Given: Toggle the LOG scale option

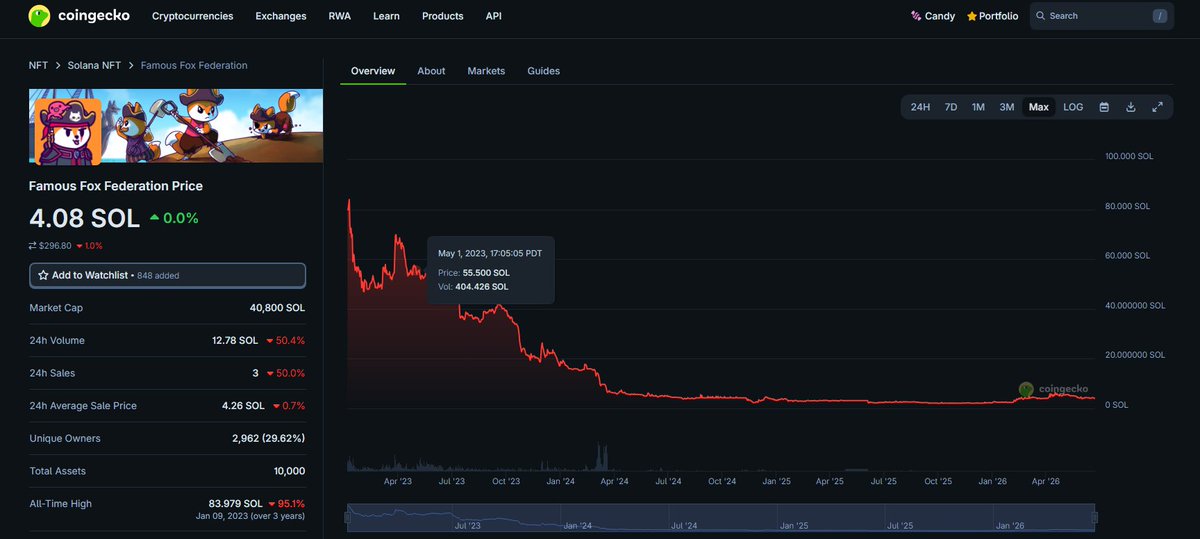Looking at the screenshot, I should point(1073,107).
